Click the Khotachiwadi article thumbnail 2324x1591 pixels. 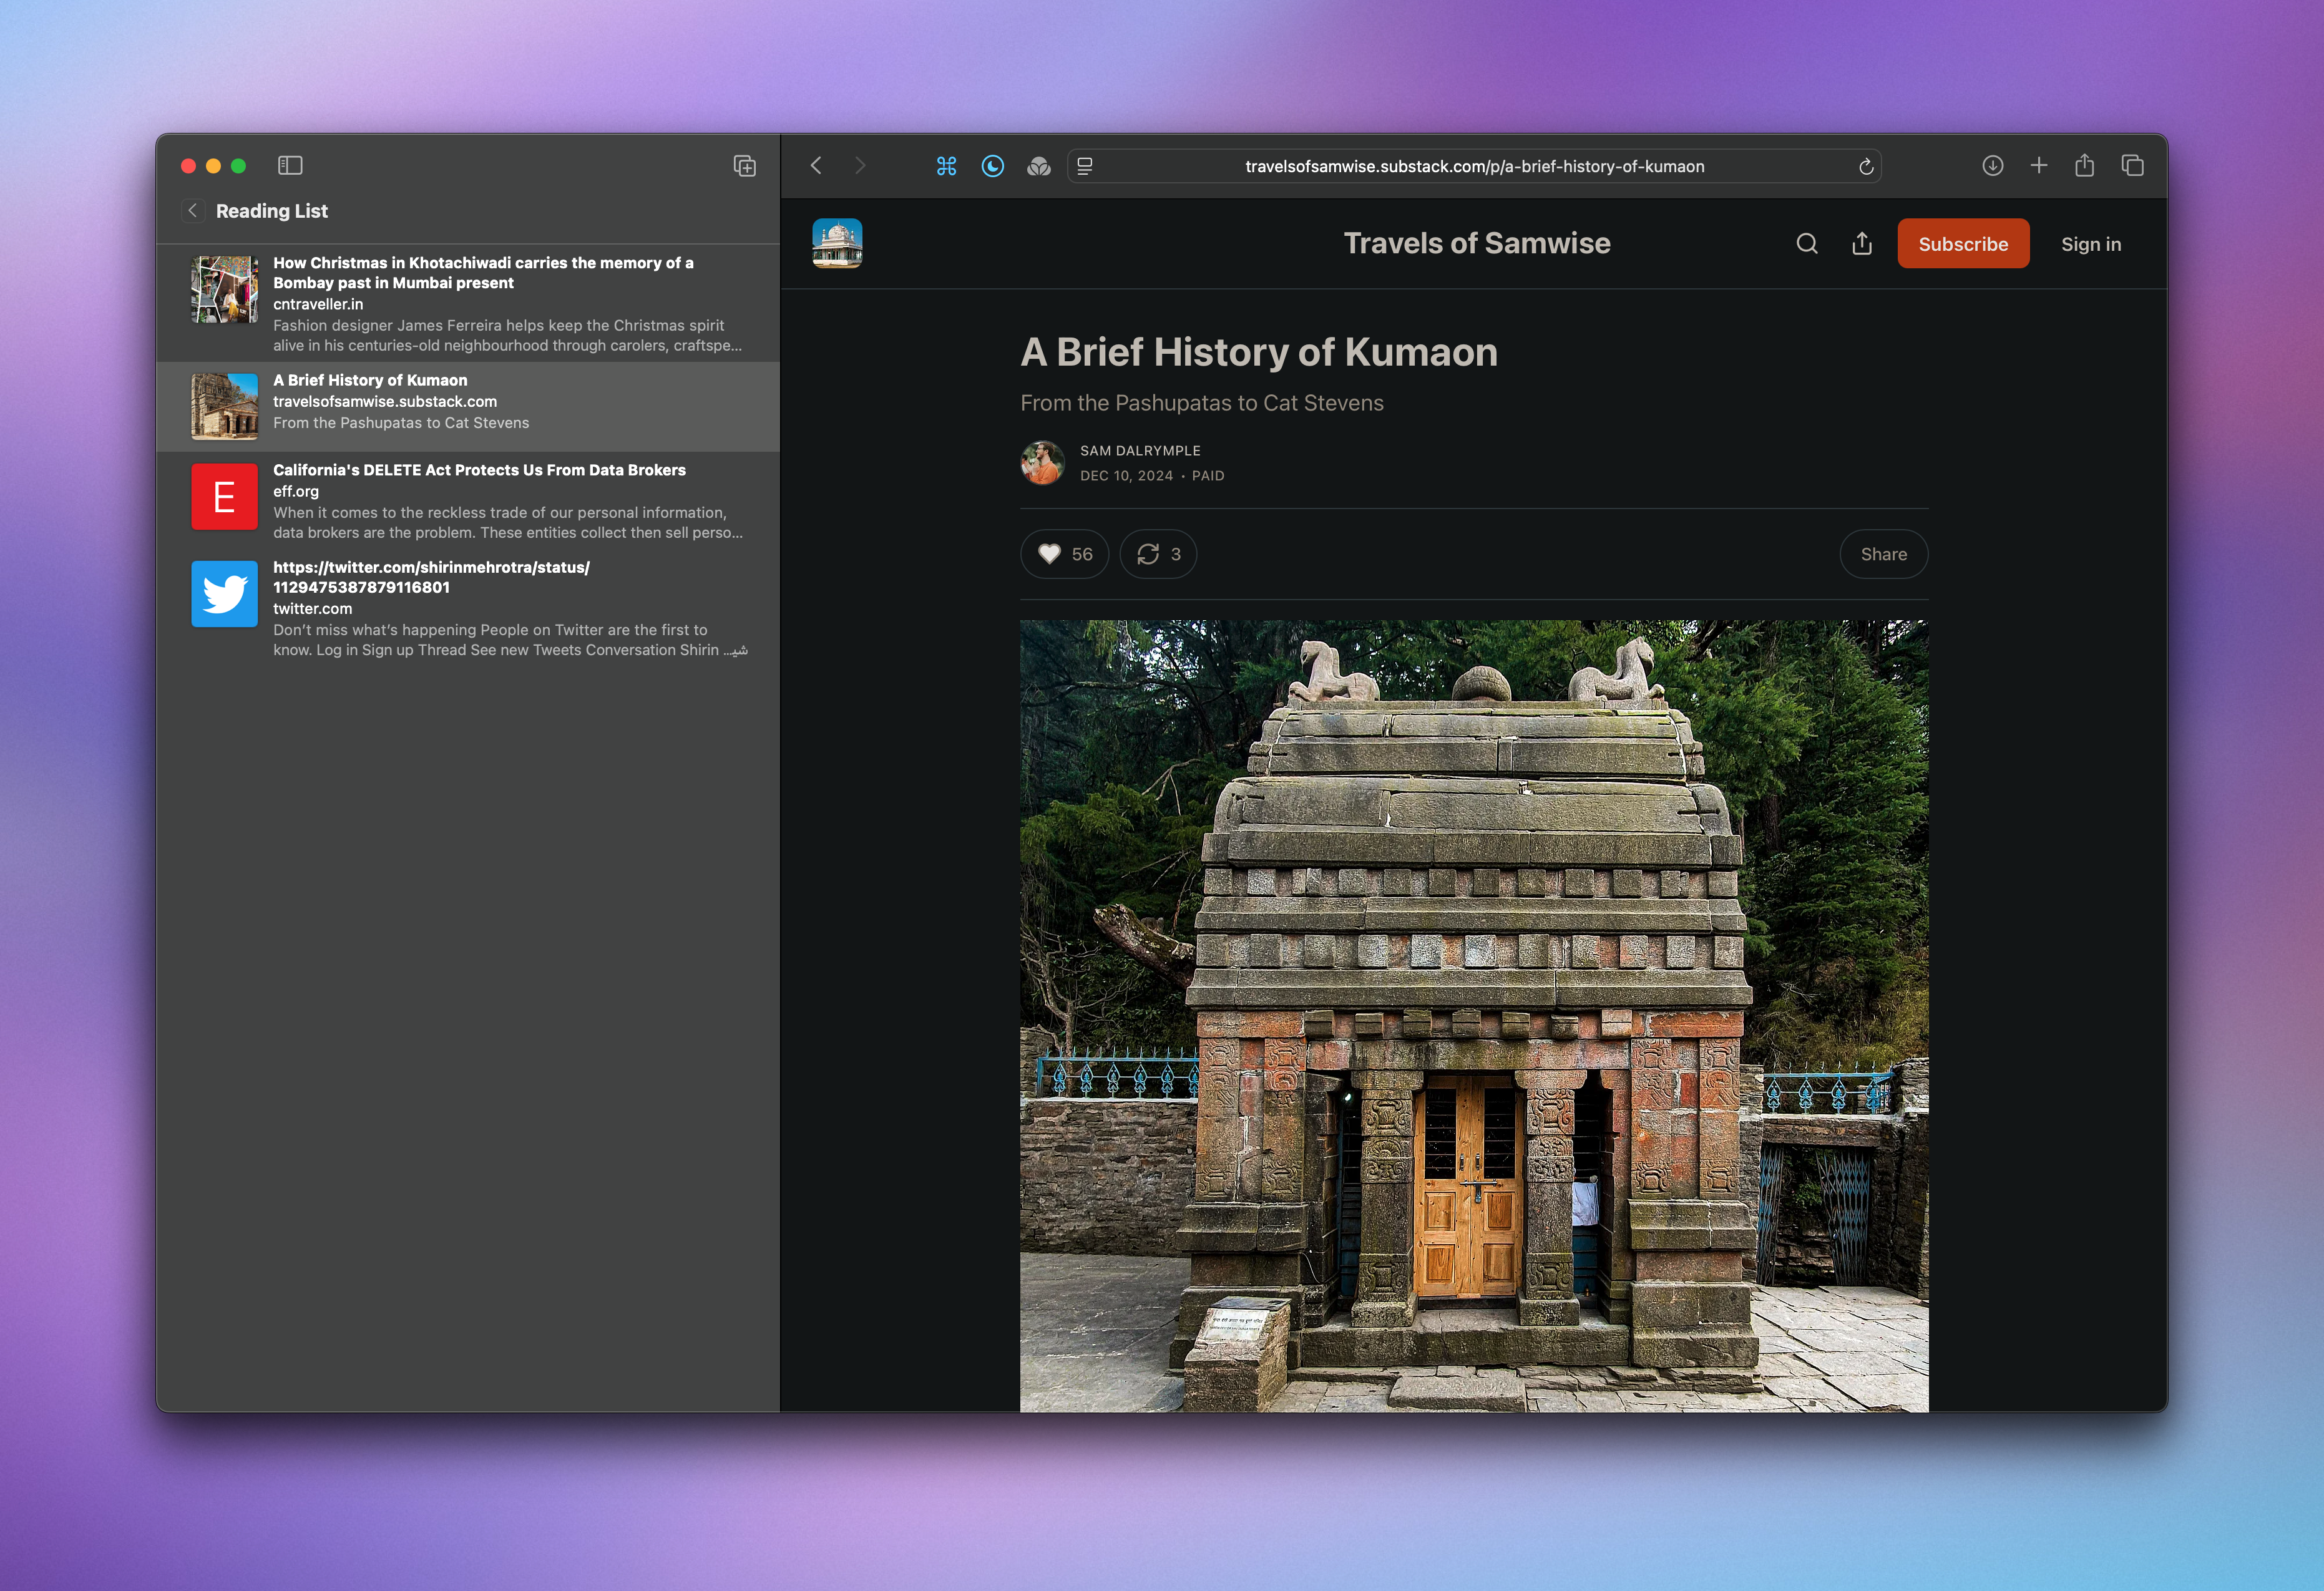point(224,290)
